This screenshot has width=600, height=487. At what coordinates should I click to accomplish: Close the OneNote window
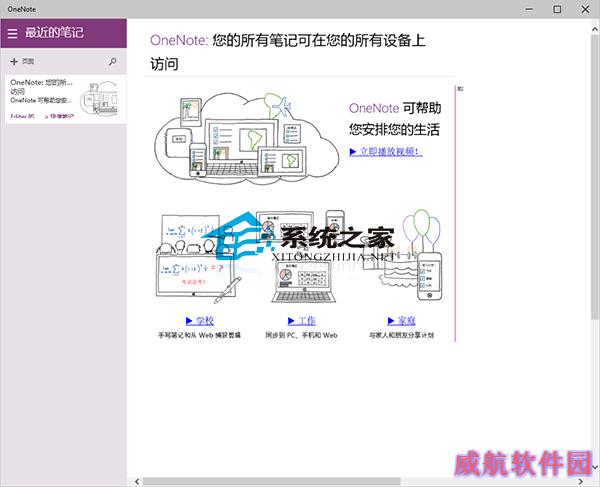click(x=585, y=9)
